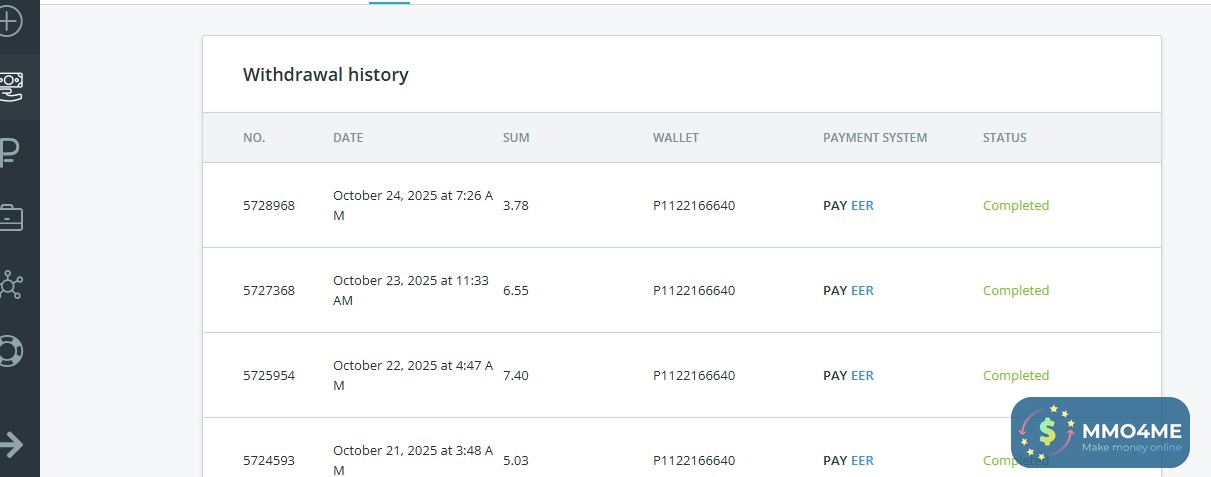
Task: Click withdrawal number 5725954
Action: [269, 376]
